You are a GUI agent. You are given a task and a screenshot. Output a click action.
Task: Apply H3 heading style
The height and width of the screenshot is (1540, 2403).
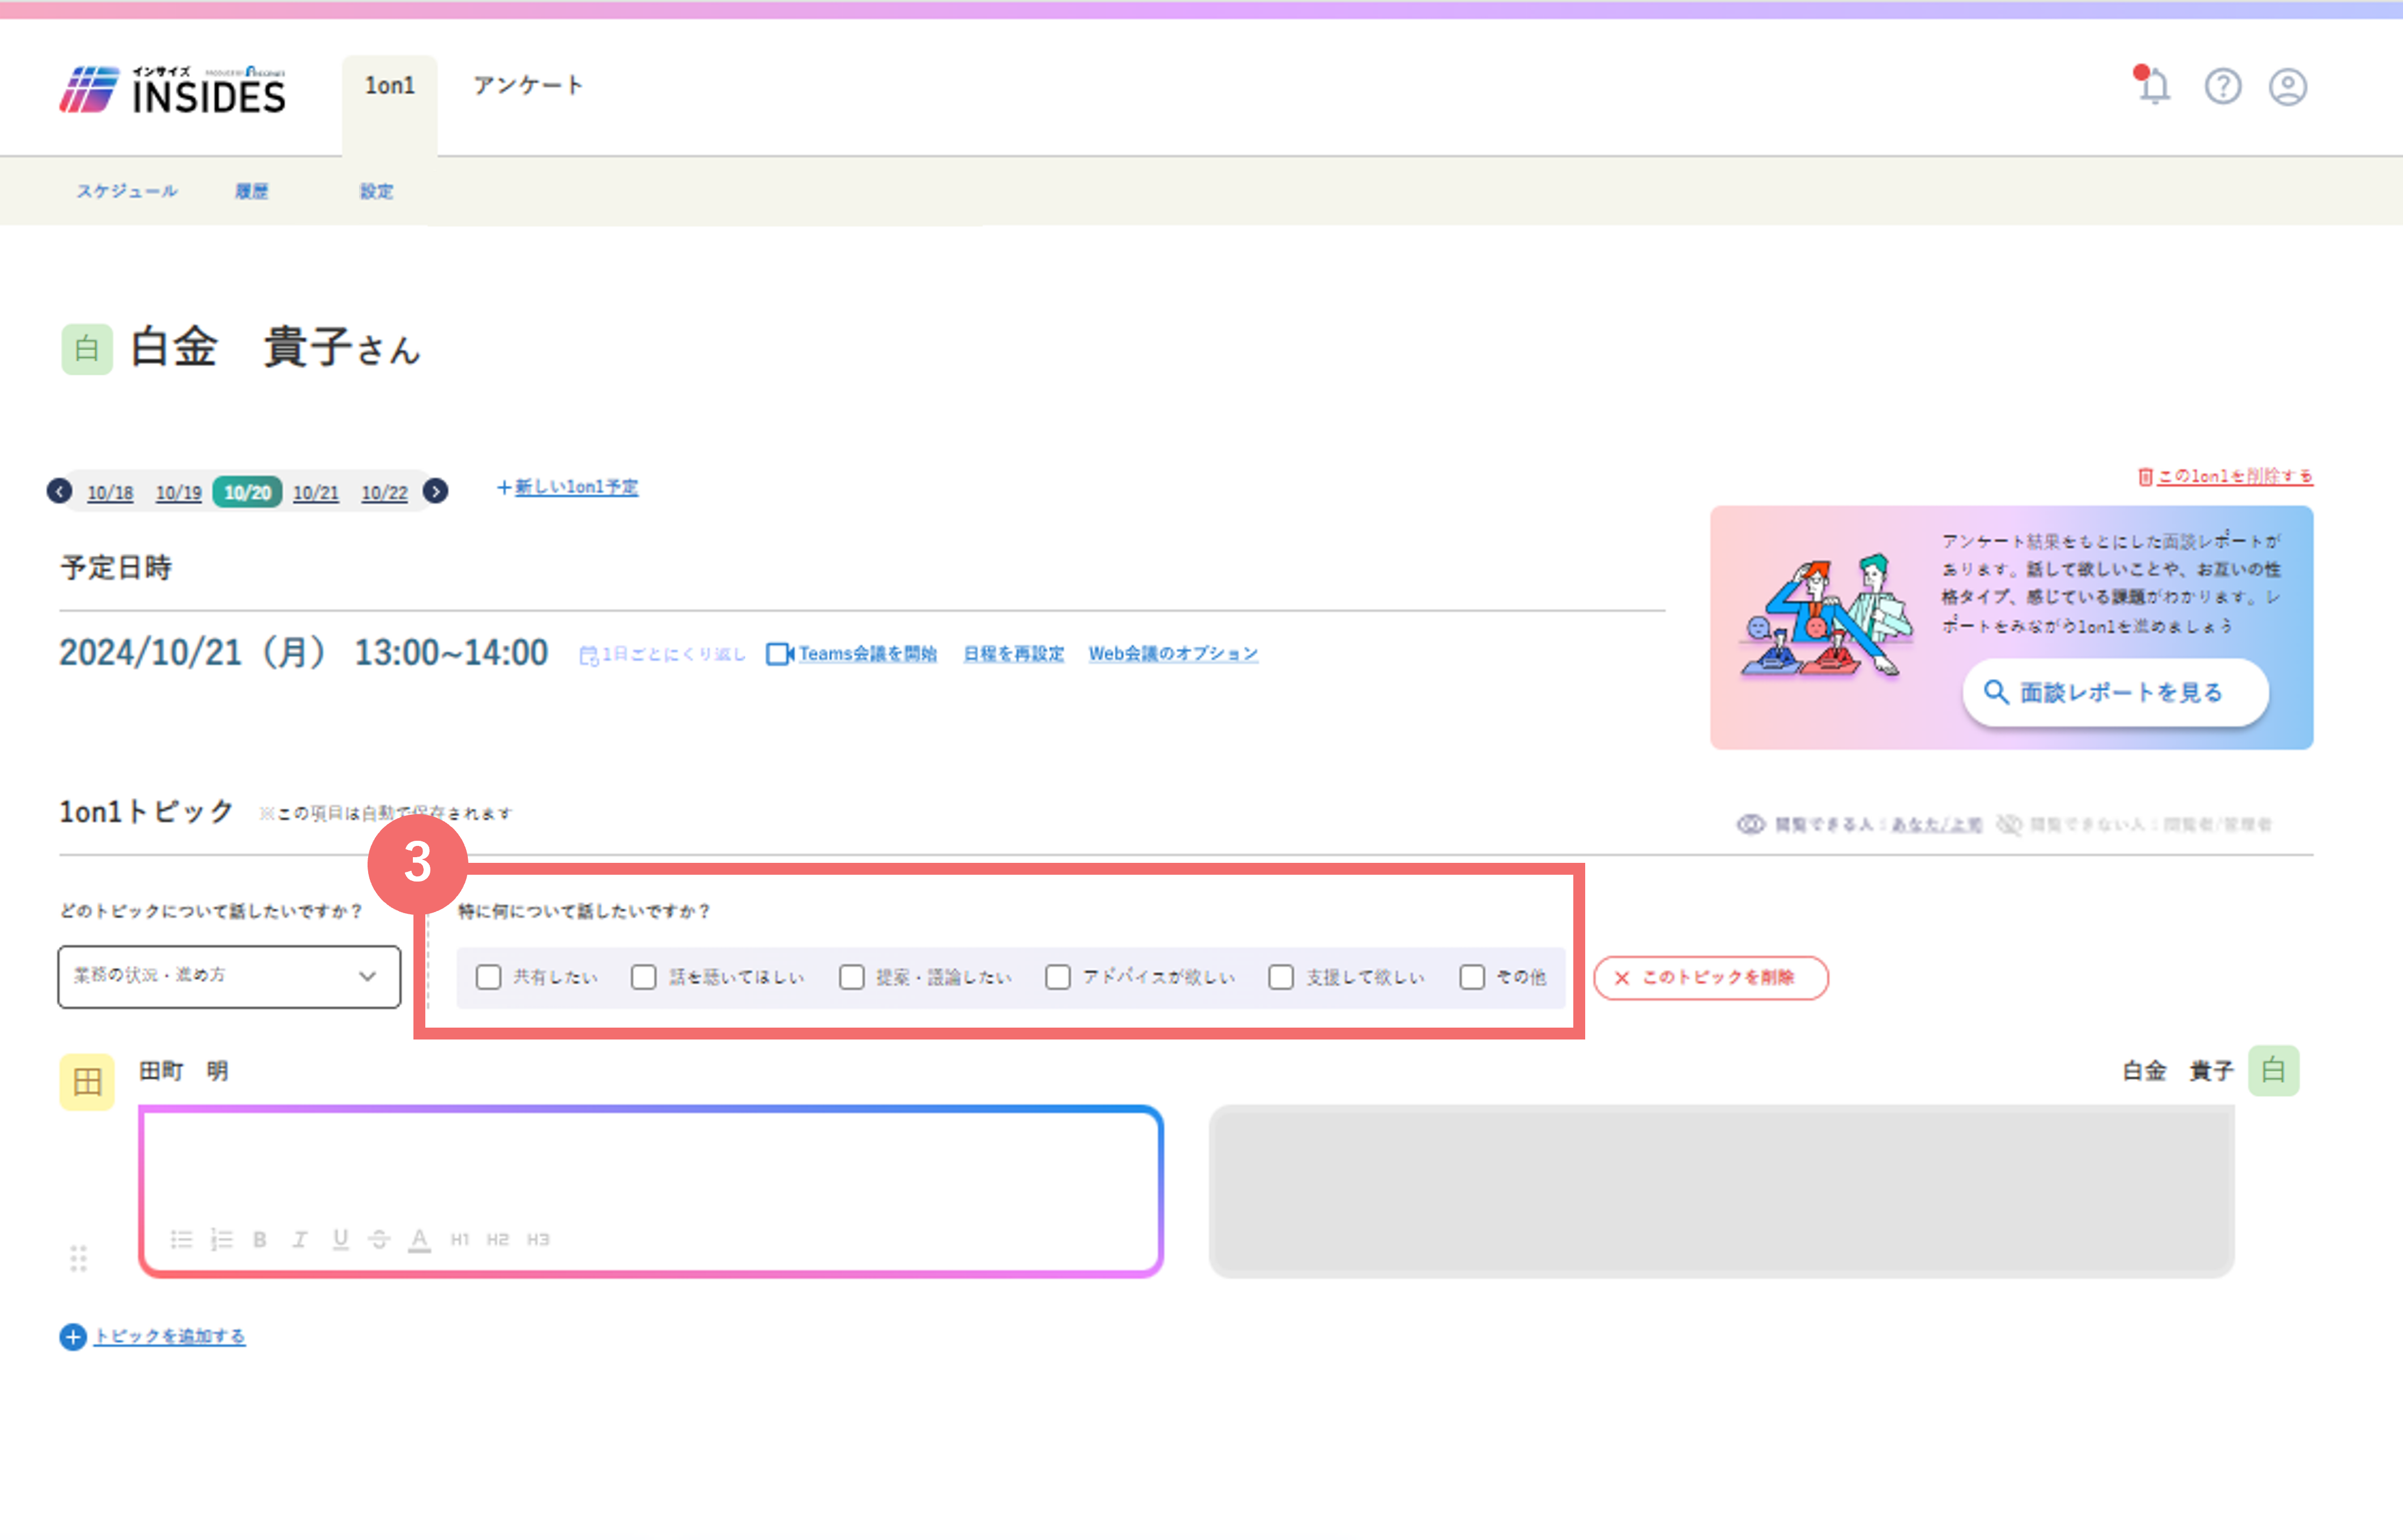pyautogui.click(x=538, y=1239)
